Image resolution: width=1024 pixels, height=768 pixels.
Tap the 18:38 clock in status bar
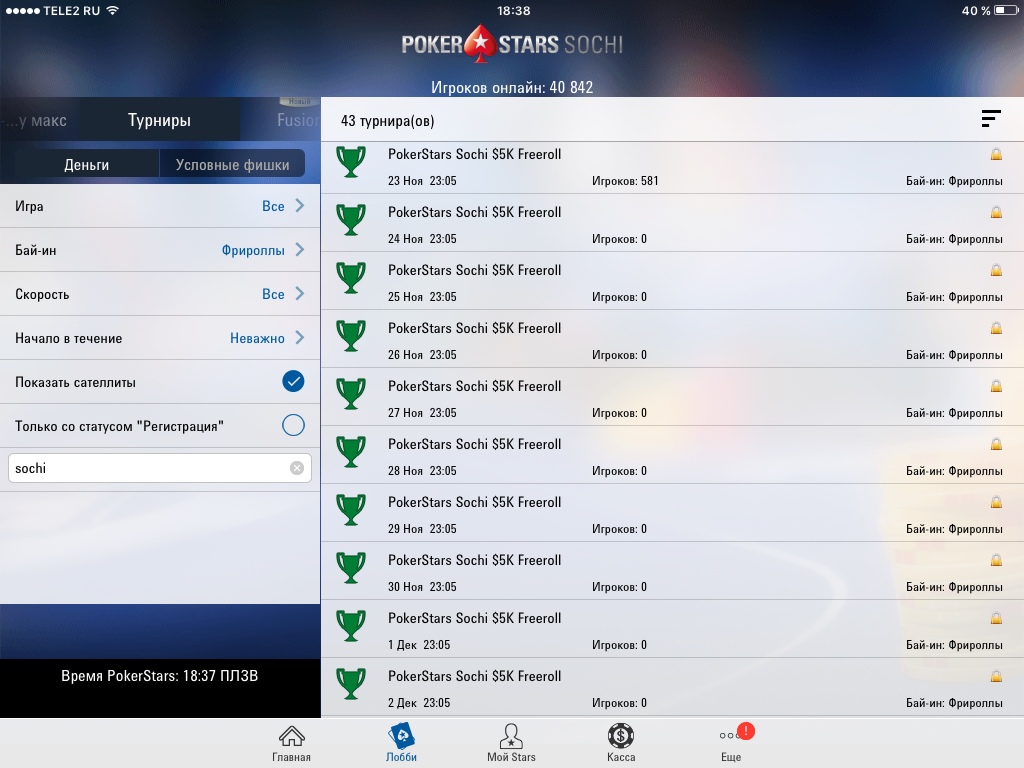coord(513,10)
